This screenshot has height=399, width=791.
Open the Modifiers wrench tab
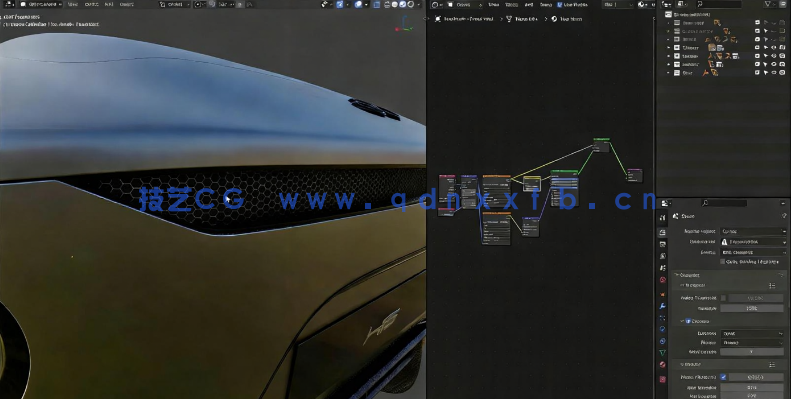(x=662, y=306)
